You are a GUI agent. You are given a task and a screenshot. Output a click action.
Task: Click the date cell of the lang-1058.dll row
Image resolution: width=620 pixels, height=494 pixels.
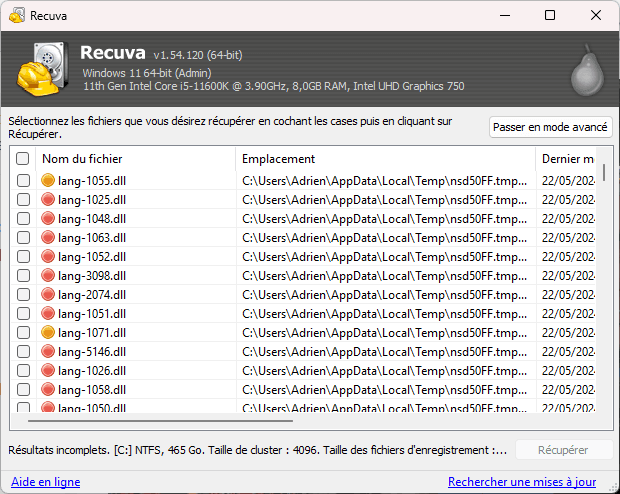pos(568,390)
